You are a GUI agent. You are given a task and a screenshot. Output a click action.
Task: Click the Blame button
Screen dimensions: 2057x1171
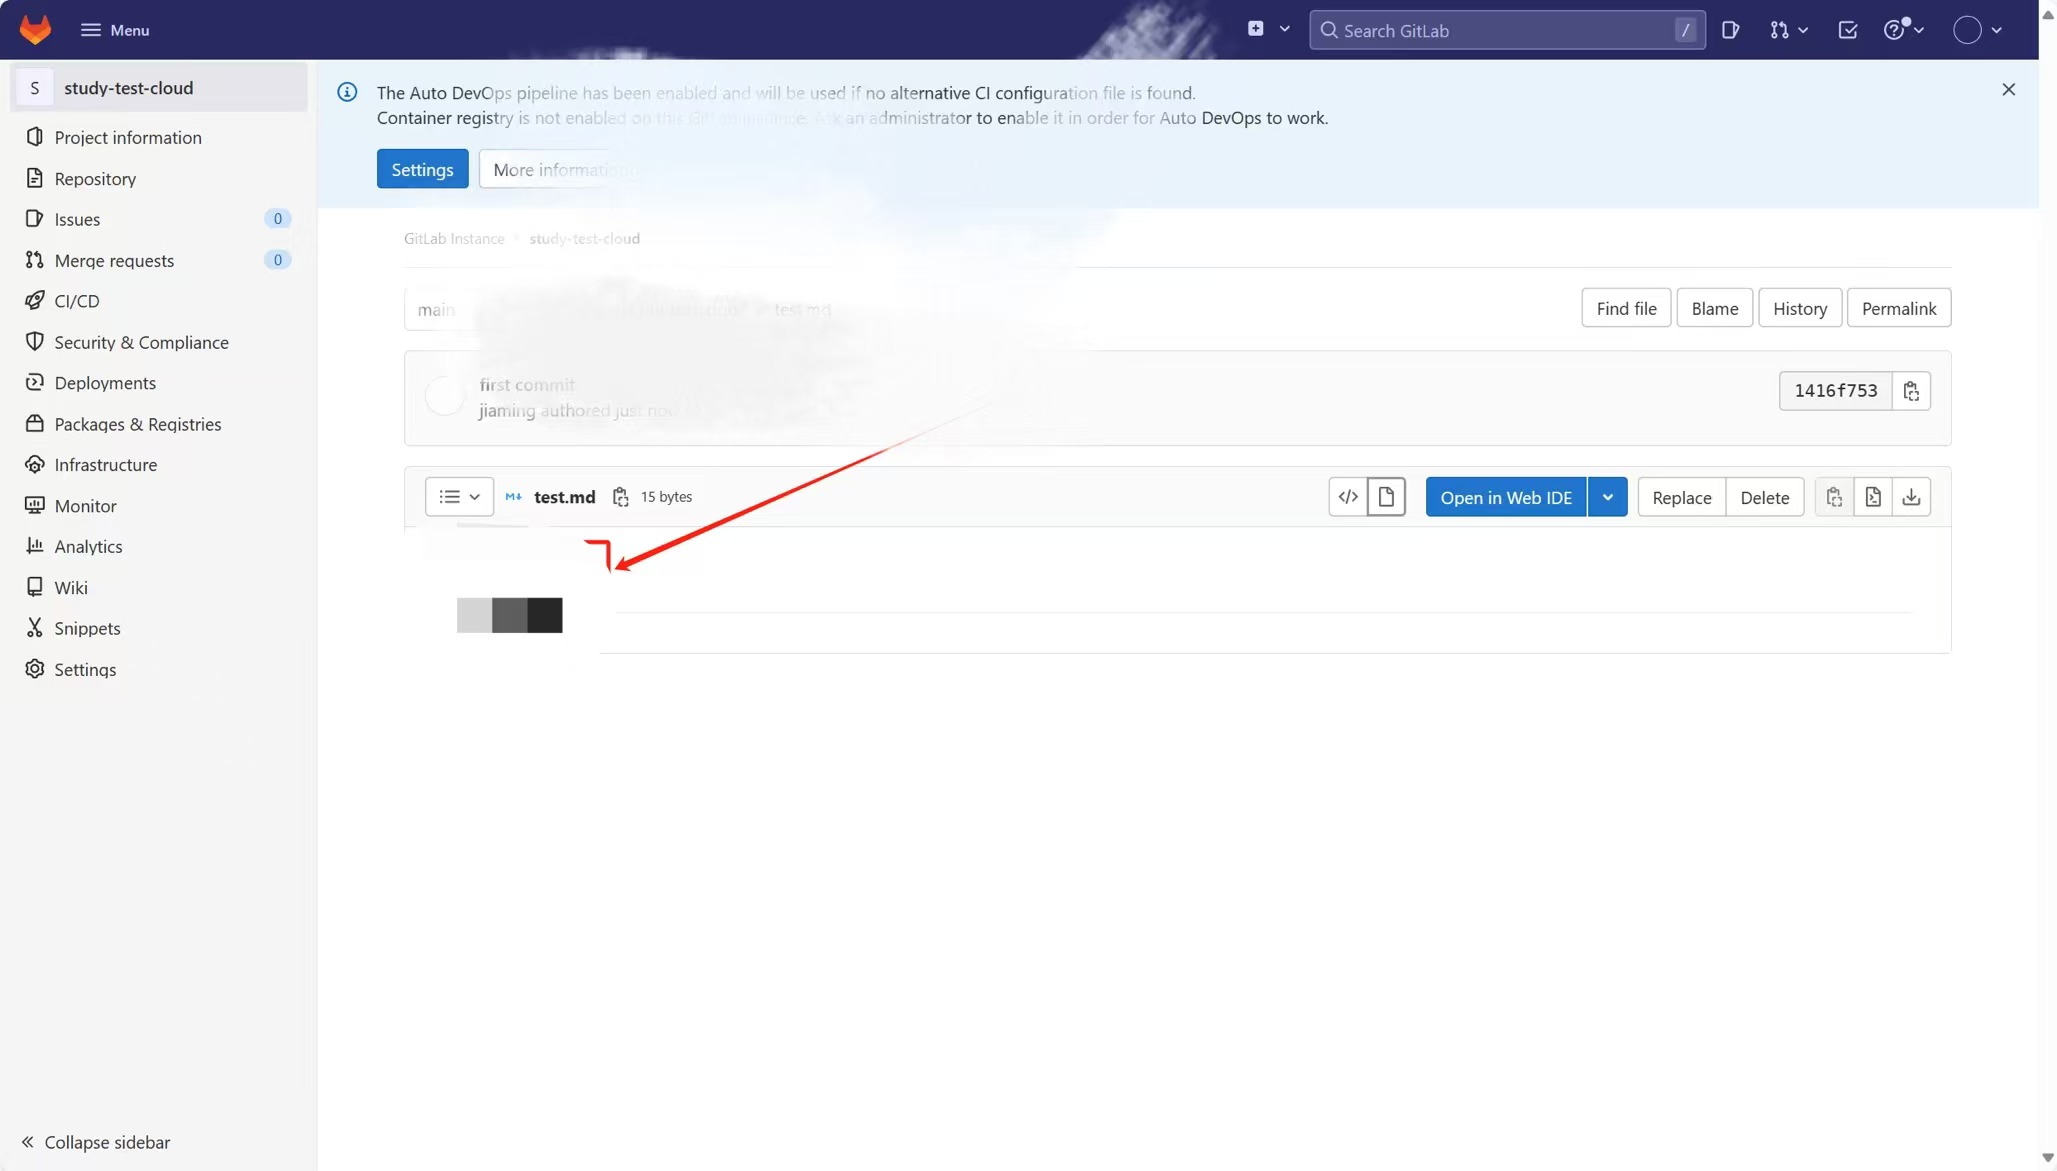(x=1714, y=308)
